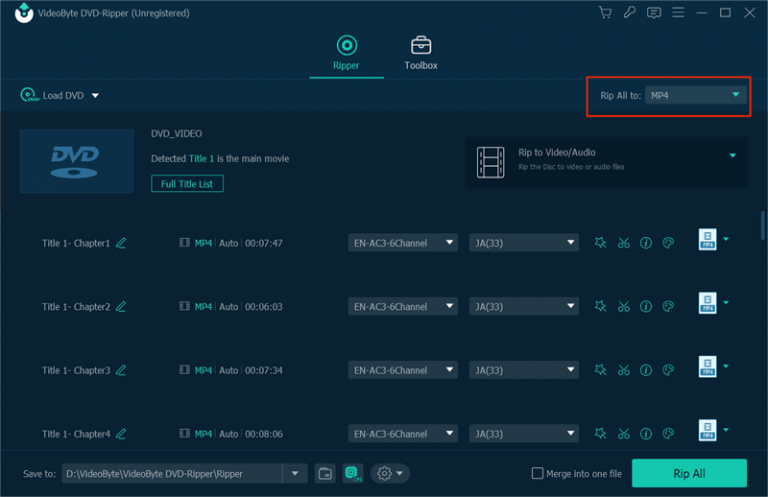The width and height of the screenshot is (768, 497).
Task: Open Chapter1 subtitle JA(33) dropdown
Action: coord(524,243)
